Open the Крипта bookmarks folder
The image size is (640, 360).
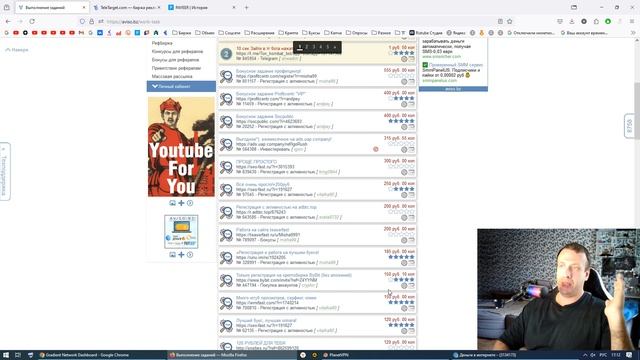point(288,33)
